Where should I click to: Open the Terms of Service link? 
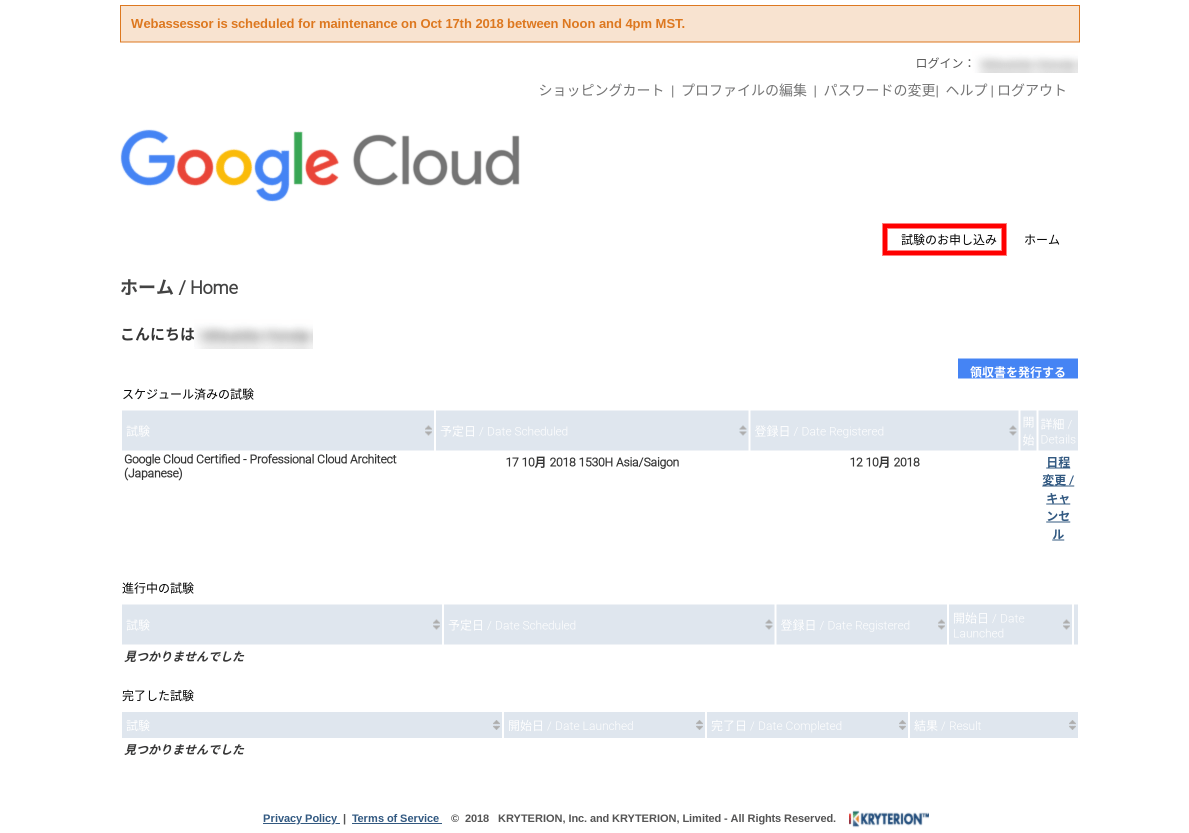pos(396,819)
